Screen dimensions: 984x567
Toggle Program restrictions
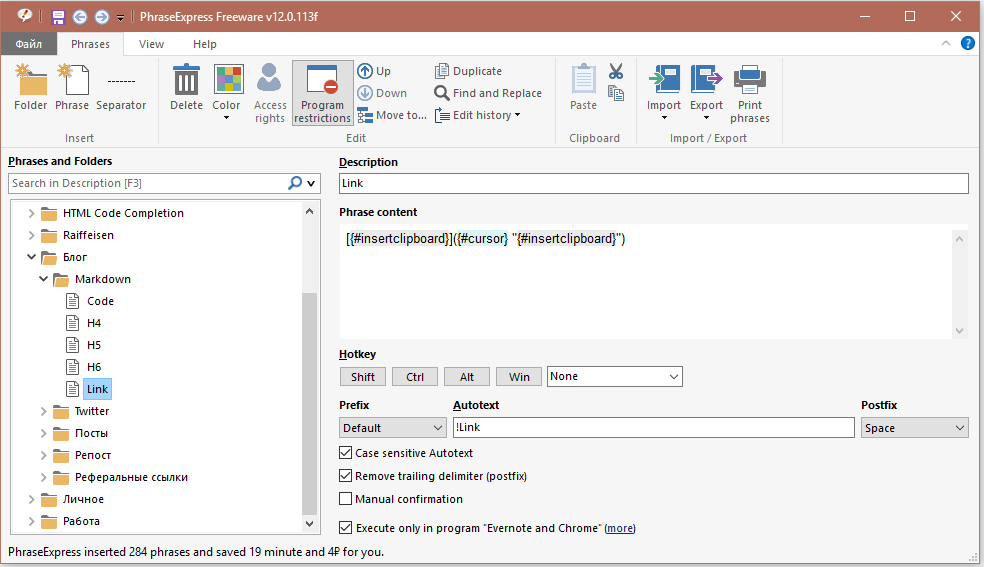click(x=323, y=93)
